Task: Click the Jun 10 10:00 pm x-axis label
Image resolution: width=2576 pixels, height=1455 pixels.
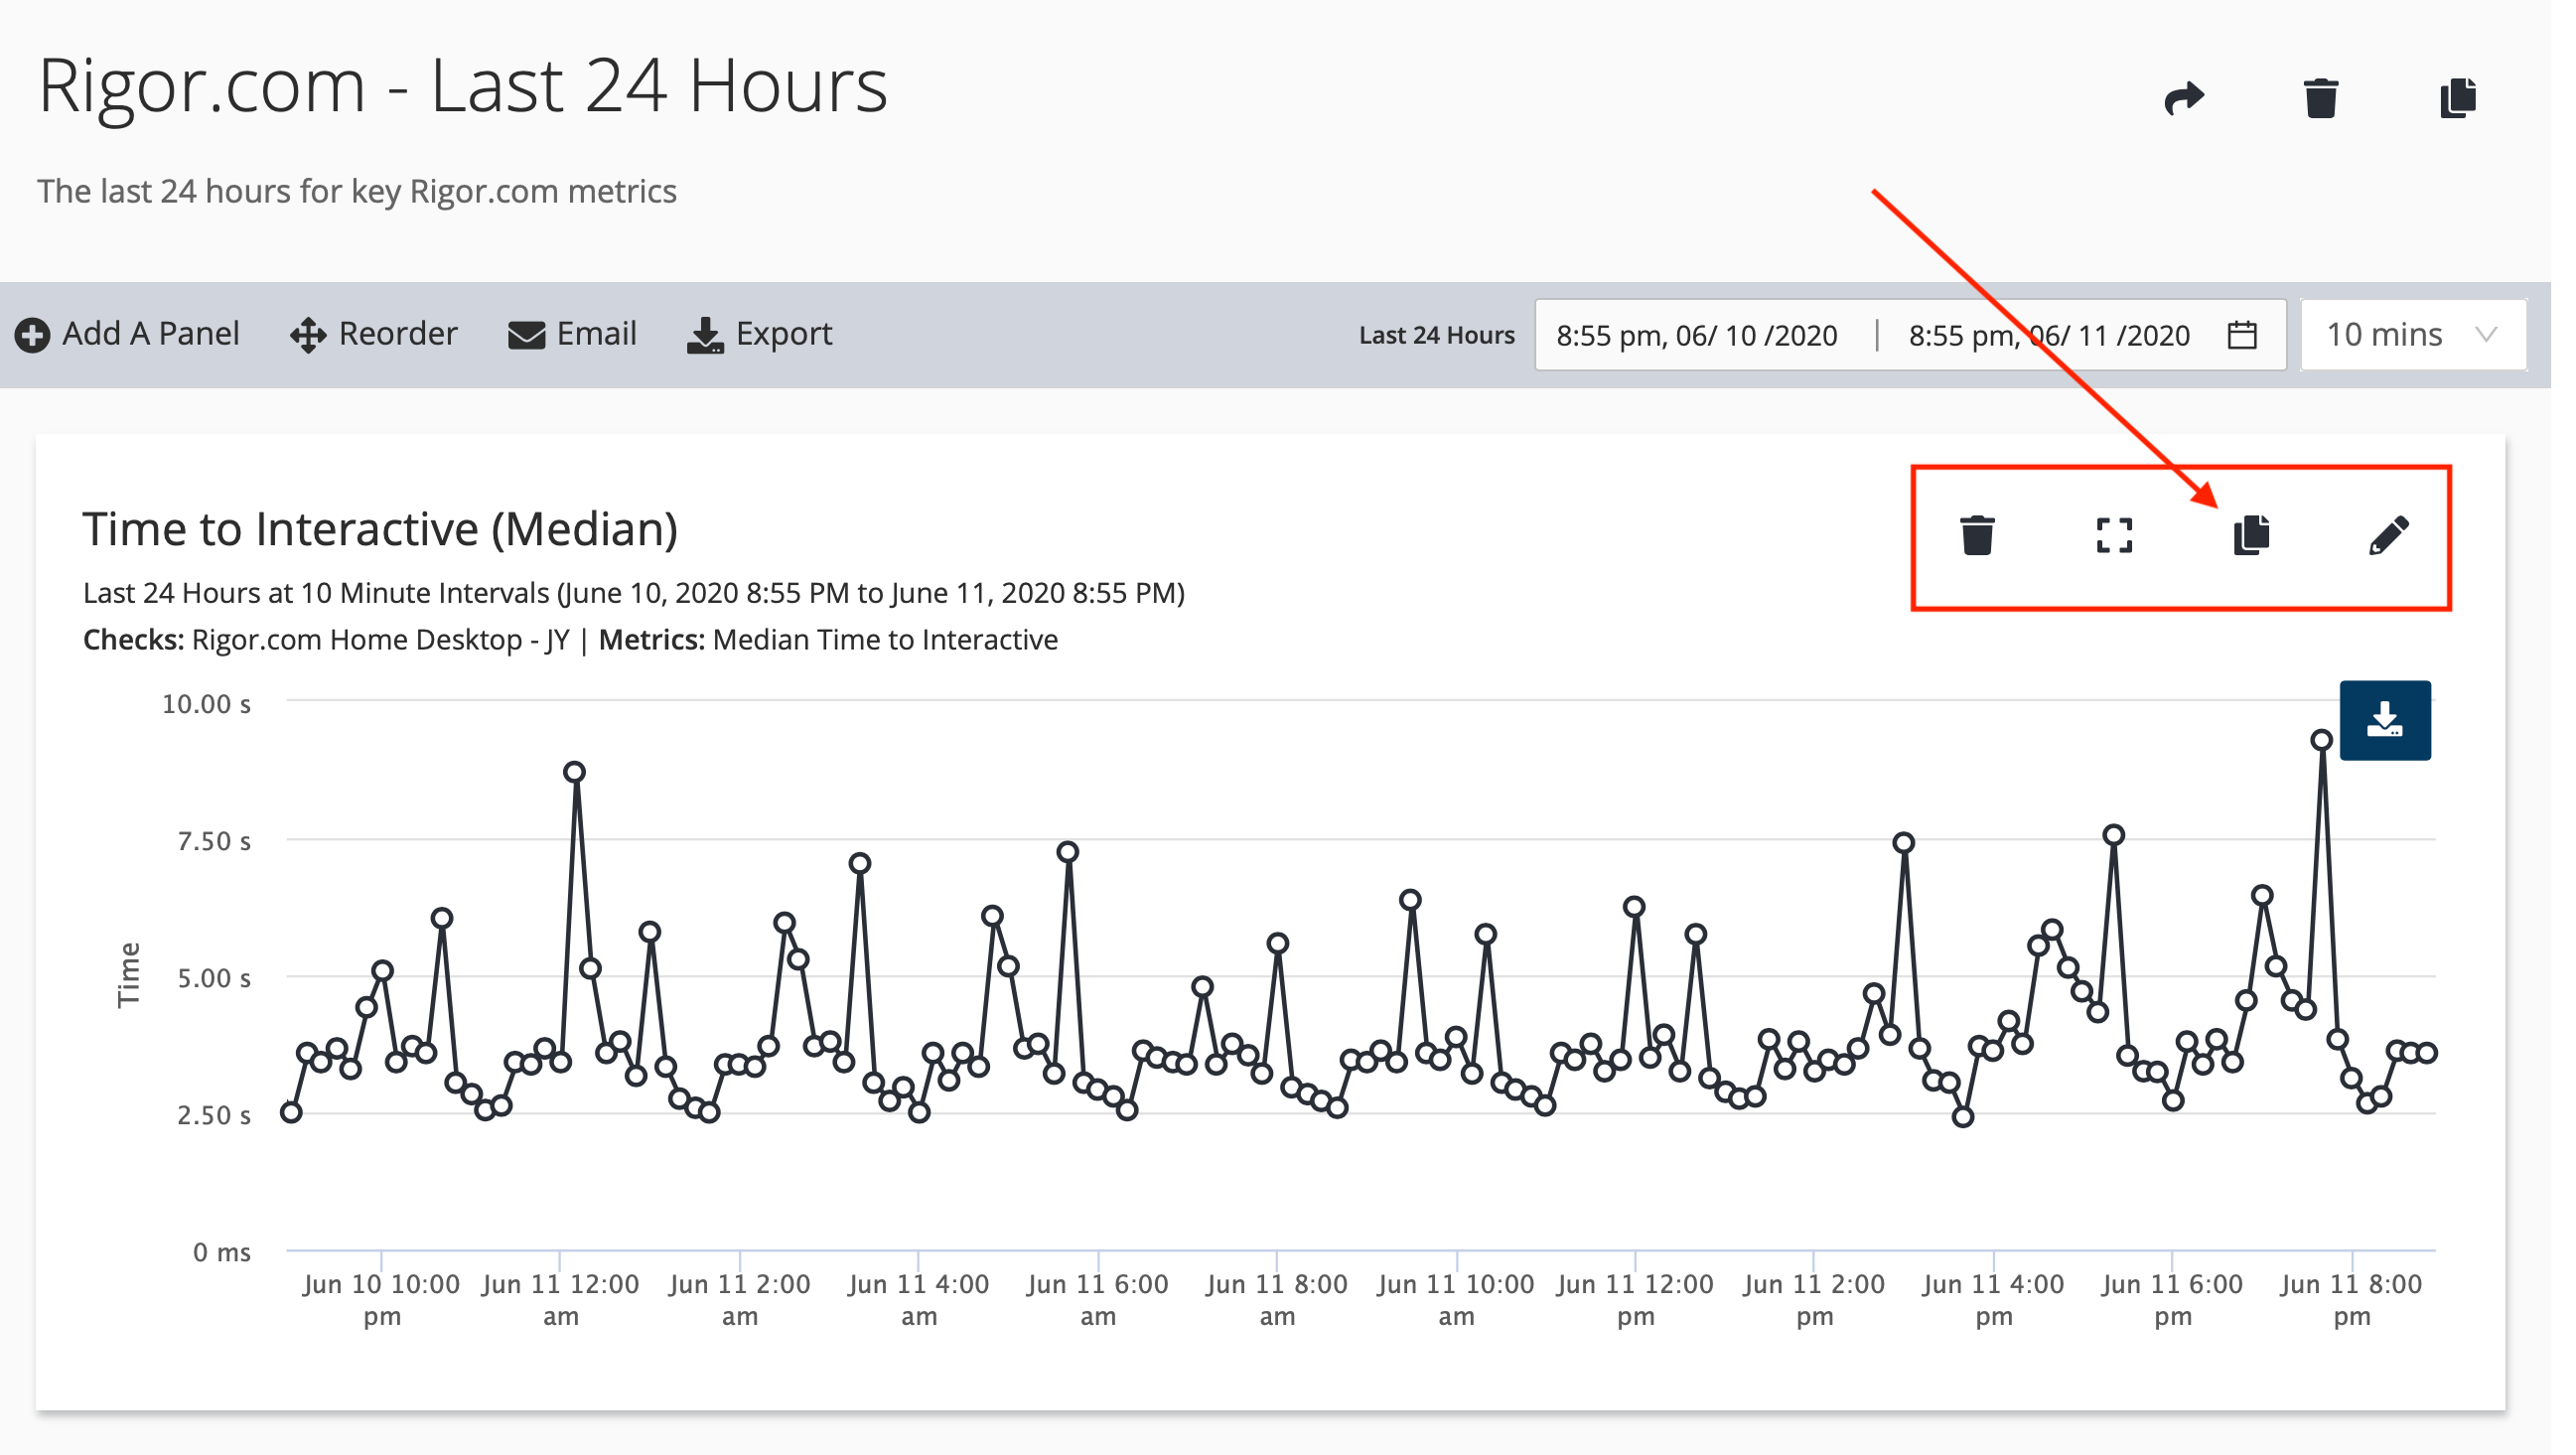Action: (381, 1300)
